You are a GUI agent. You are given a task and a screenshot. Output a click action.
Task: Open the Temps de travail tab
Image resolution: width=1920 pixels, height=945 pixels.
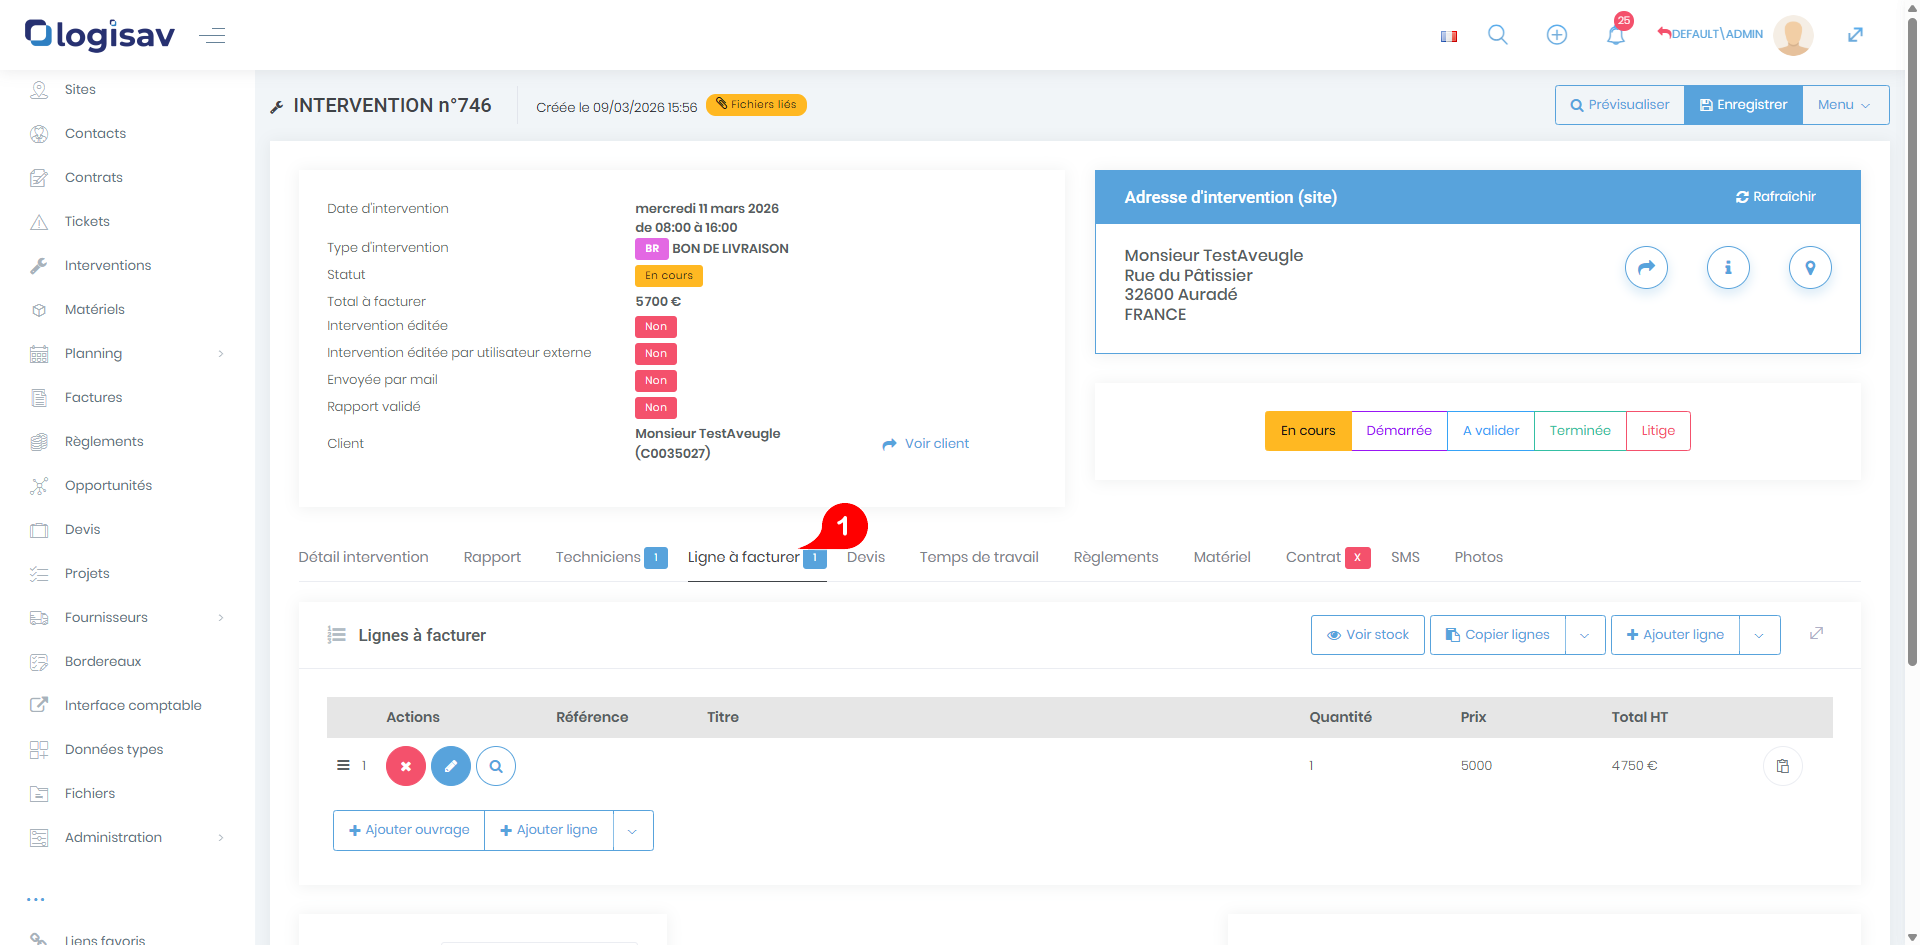pyautogui.click(x=978, y=557)
